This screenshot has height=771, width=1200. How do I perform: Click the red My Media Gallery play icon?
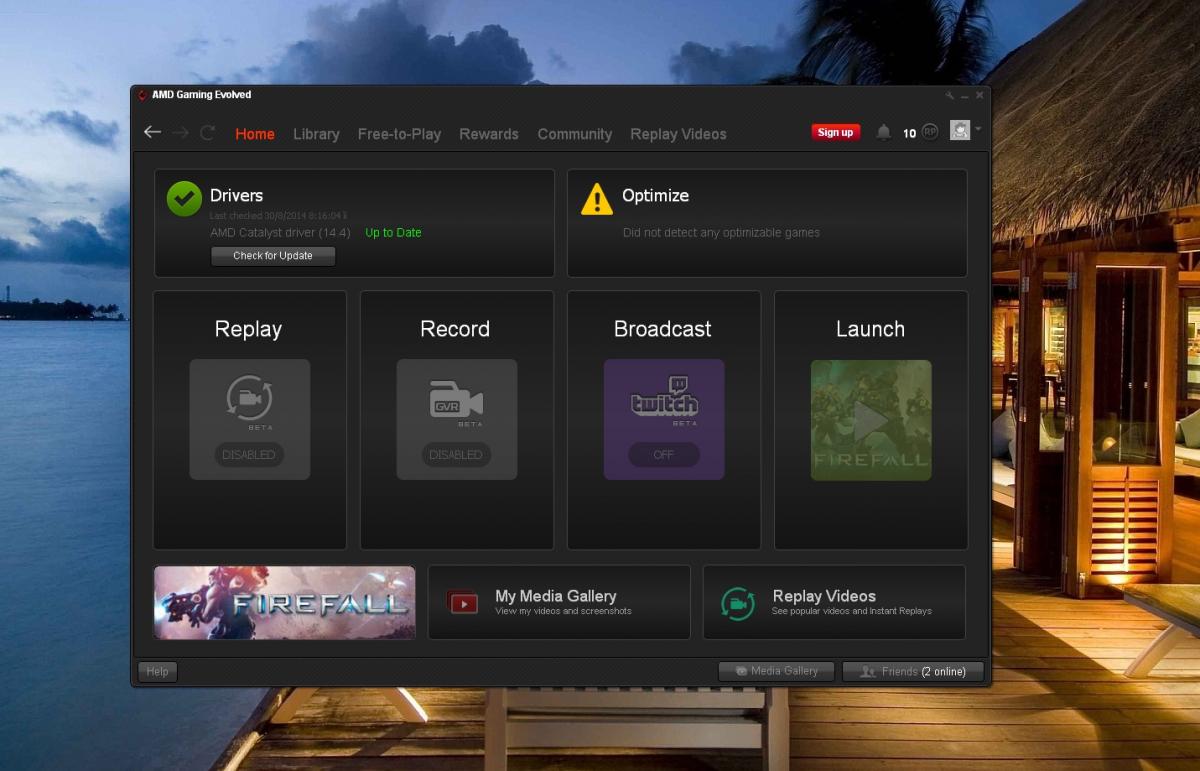pos(463,603)
